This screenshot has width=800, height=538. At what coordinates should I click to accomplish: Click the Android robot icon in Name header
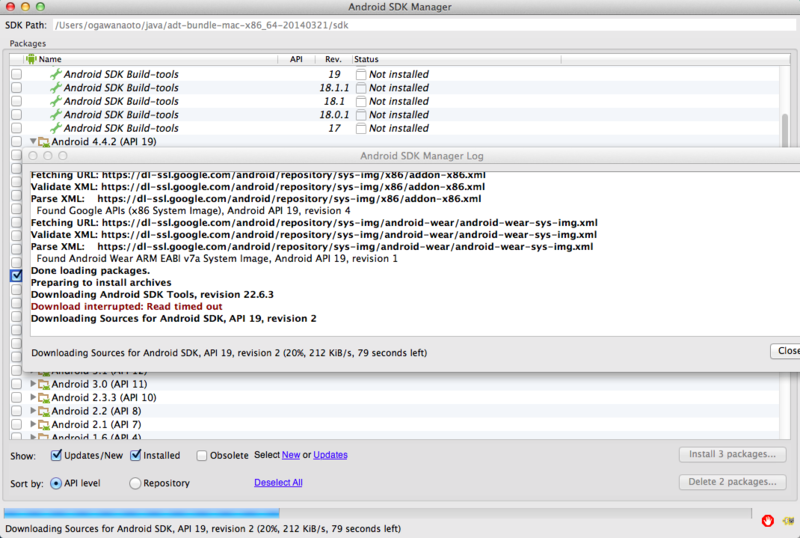pos(31,59)
